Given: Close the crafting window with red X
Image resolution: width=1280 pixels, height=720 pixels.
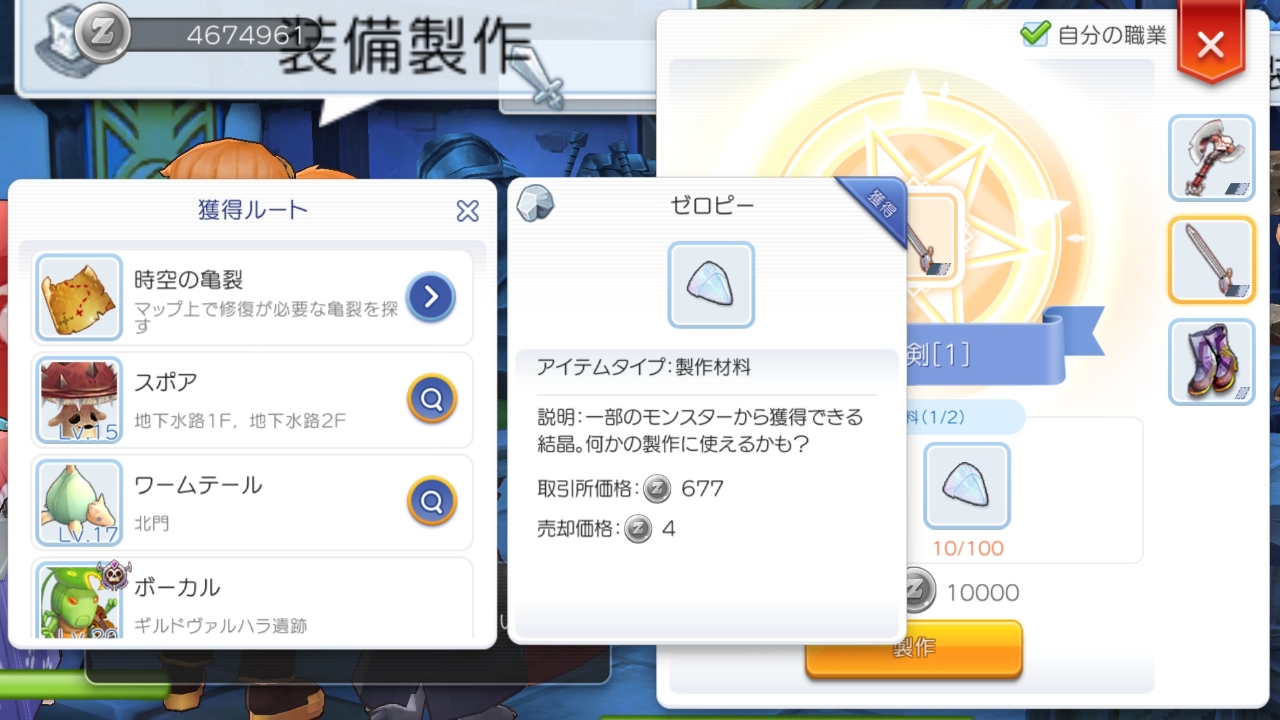Looking at the screenshot, I should (1211, 44).
